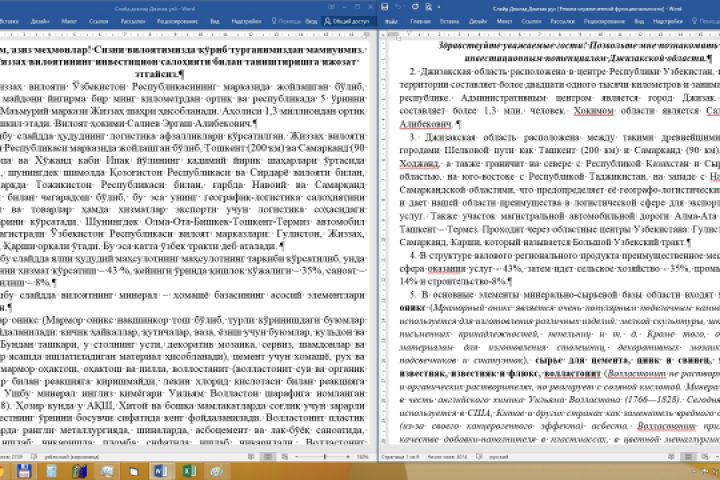Open Вид tab in right Word window
The width and height of the screenshot is (720, 480).
[x=639, y=21]
